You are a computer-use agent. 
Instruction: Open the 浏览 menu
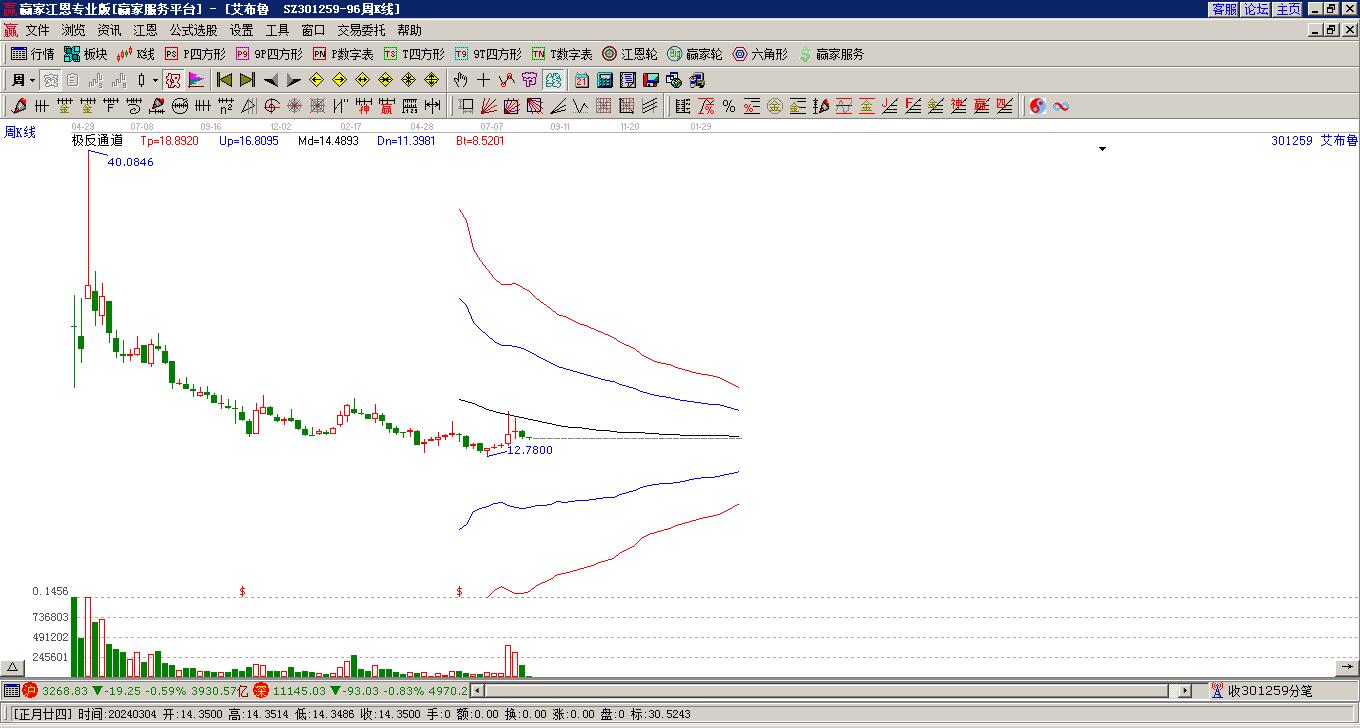coord(73,31)
